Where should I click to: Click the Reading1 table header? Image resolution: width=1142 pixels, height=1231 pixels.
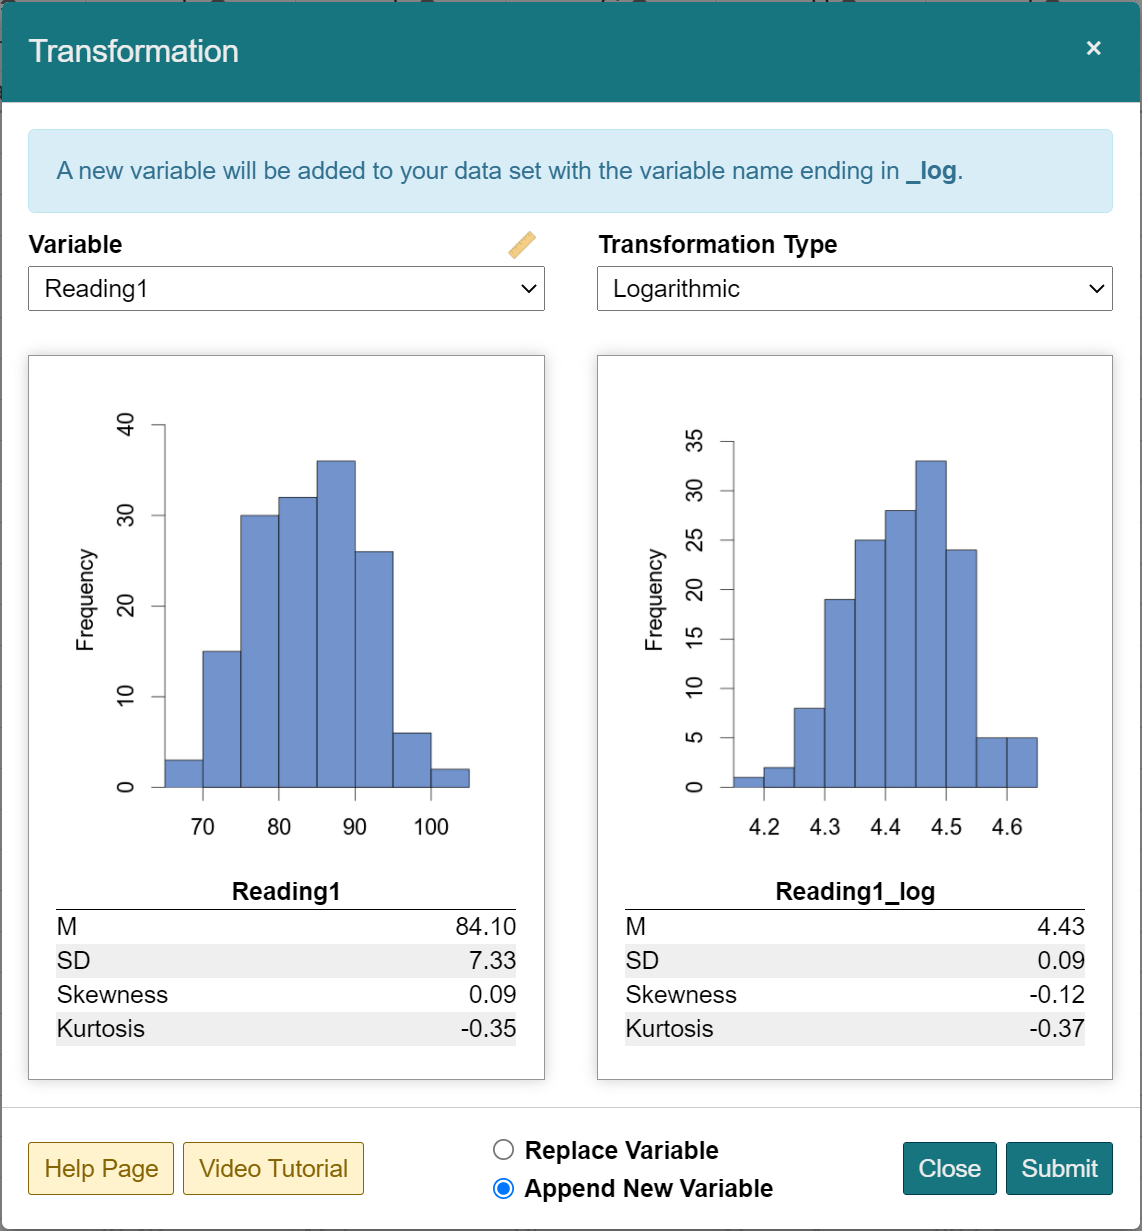pos(286,891)
